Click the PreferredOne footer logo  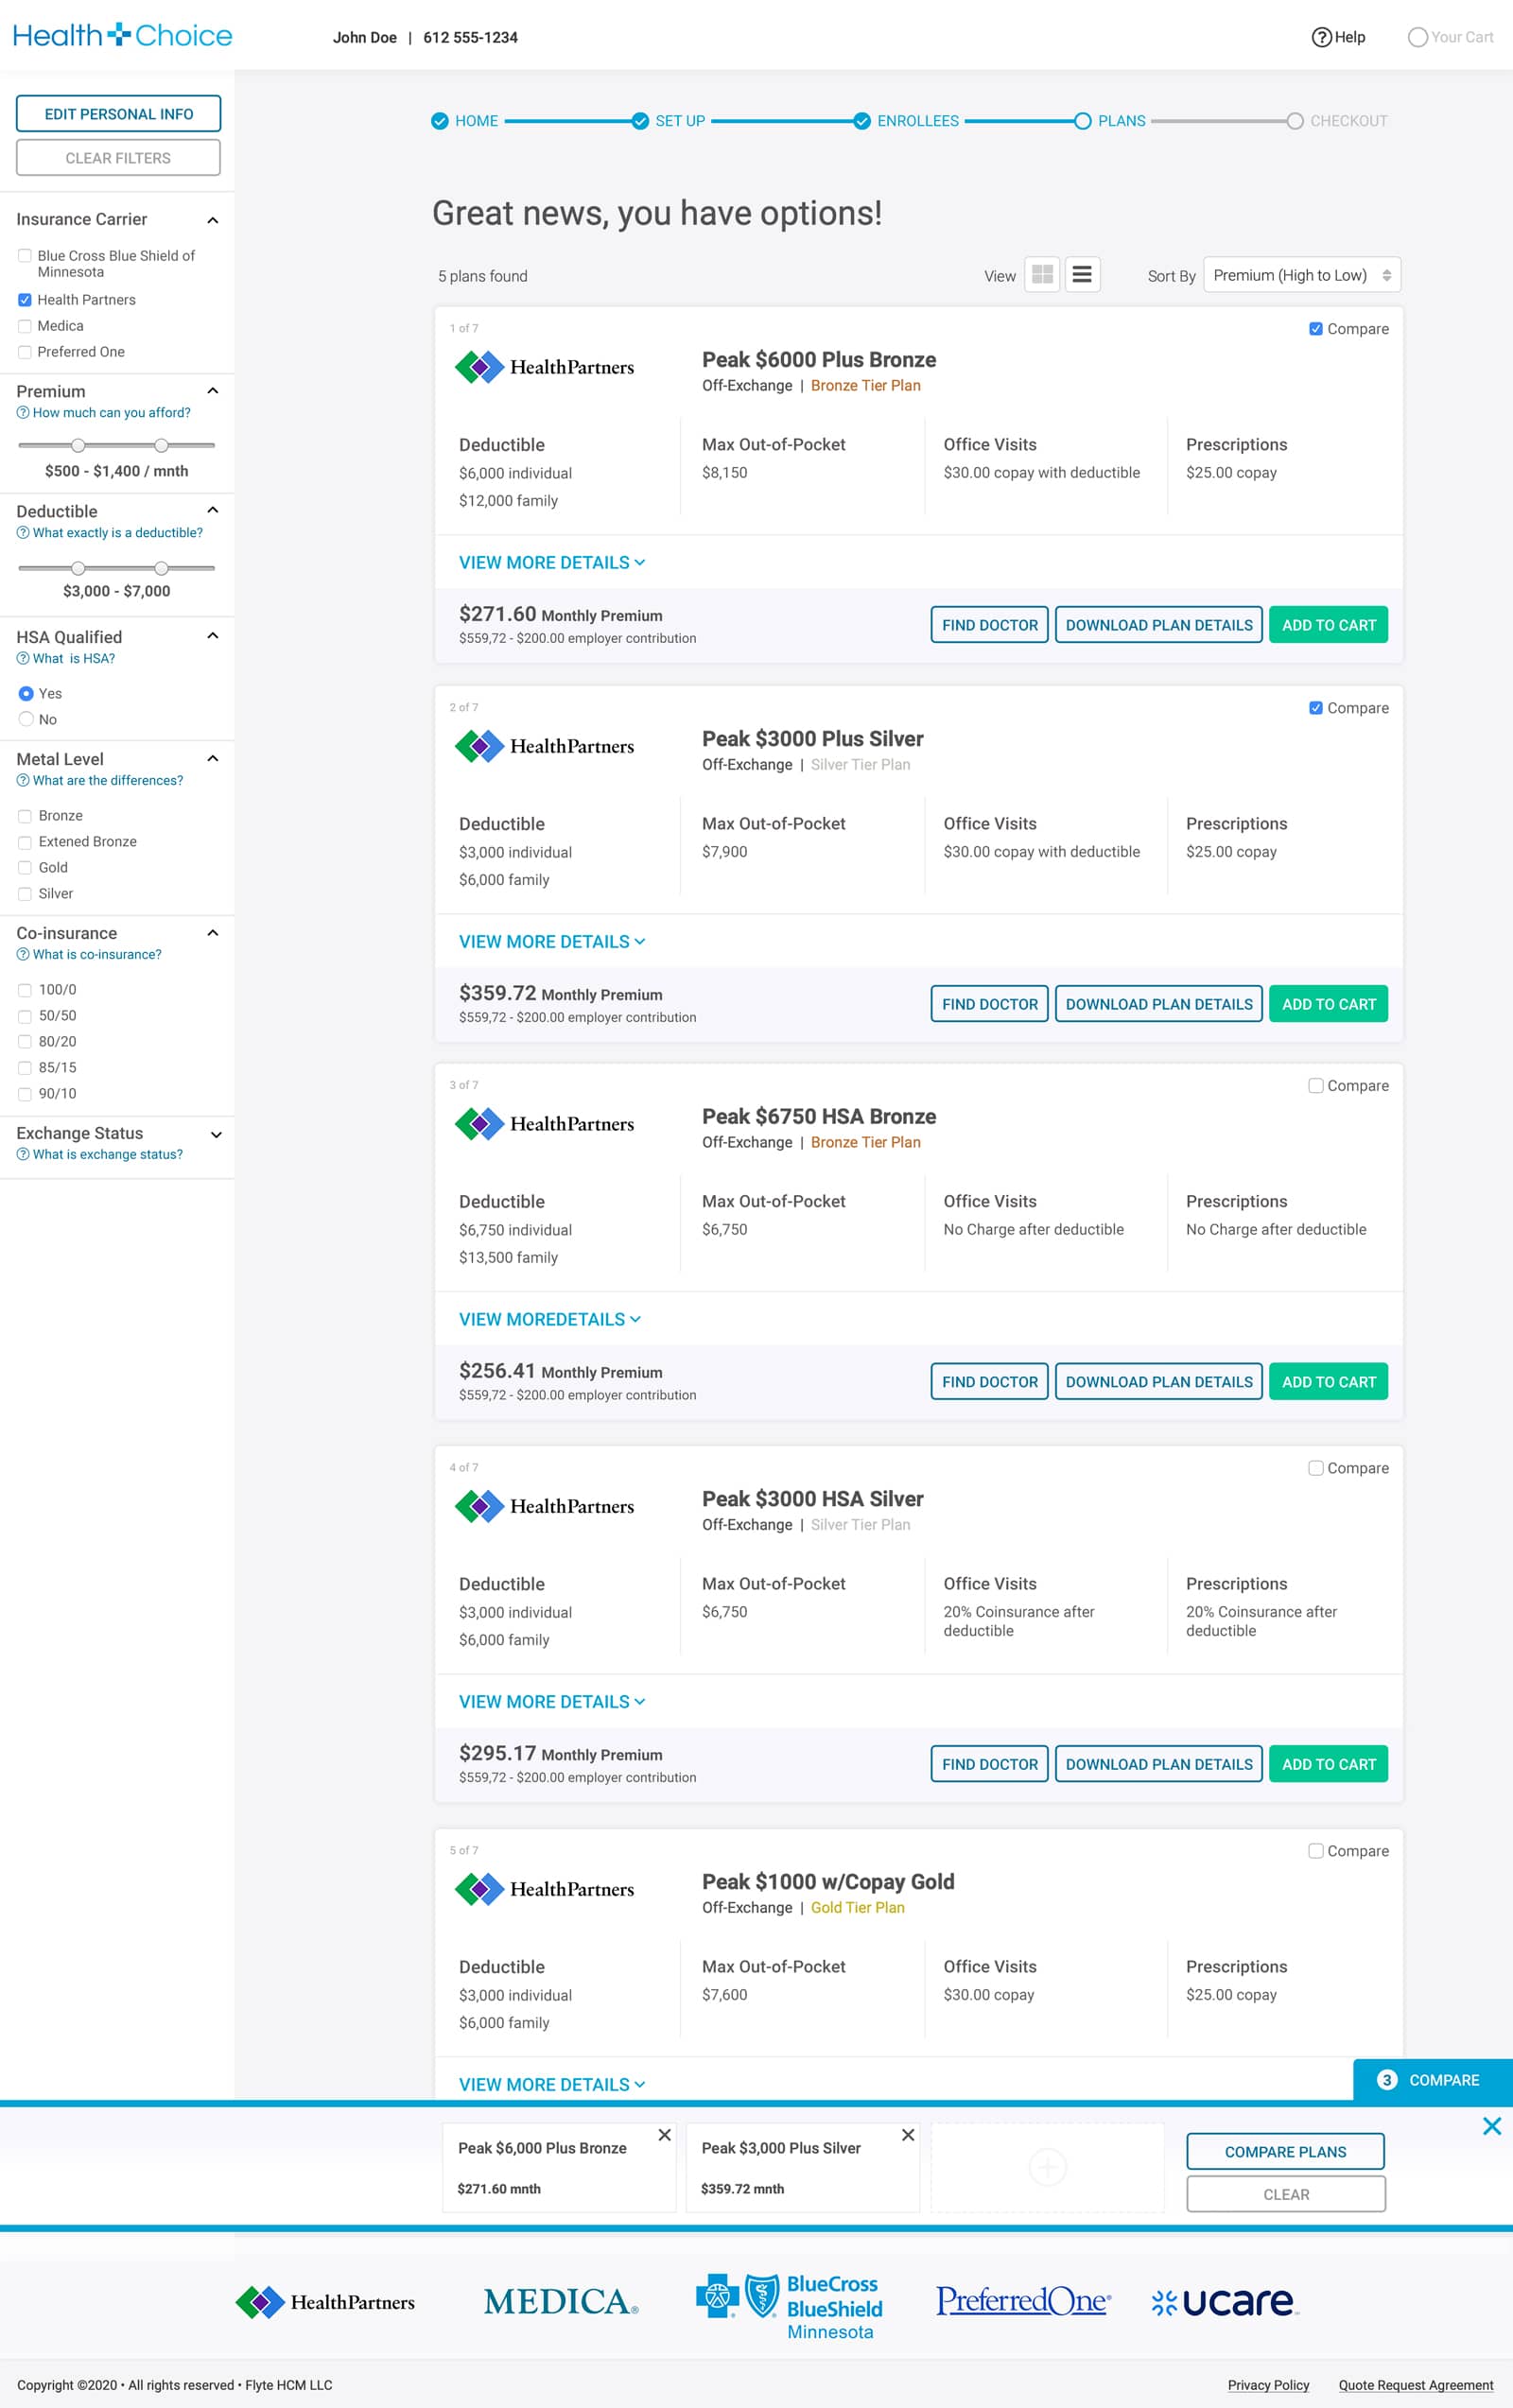[x=1023, y=2301]
